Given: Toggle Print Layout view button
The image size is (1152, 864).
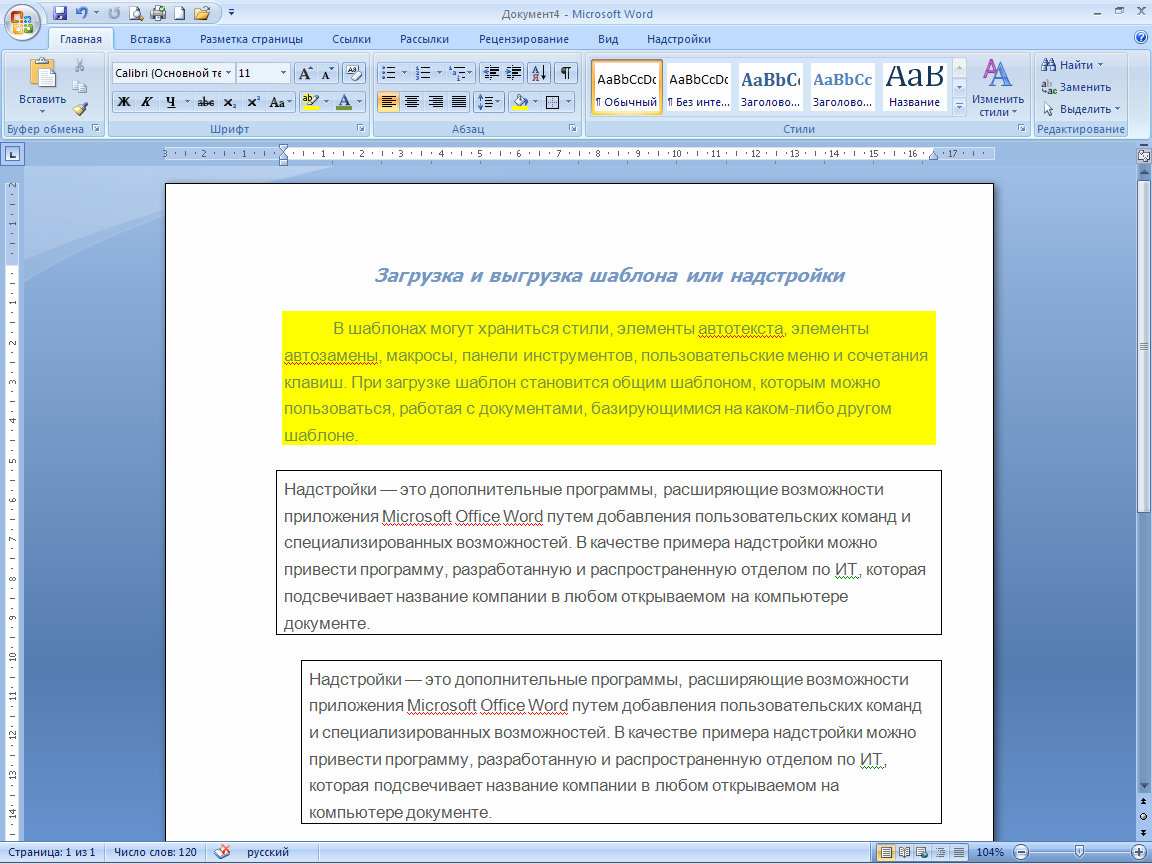Looking at the screenshot, I should click(887, 852).
